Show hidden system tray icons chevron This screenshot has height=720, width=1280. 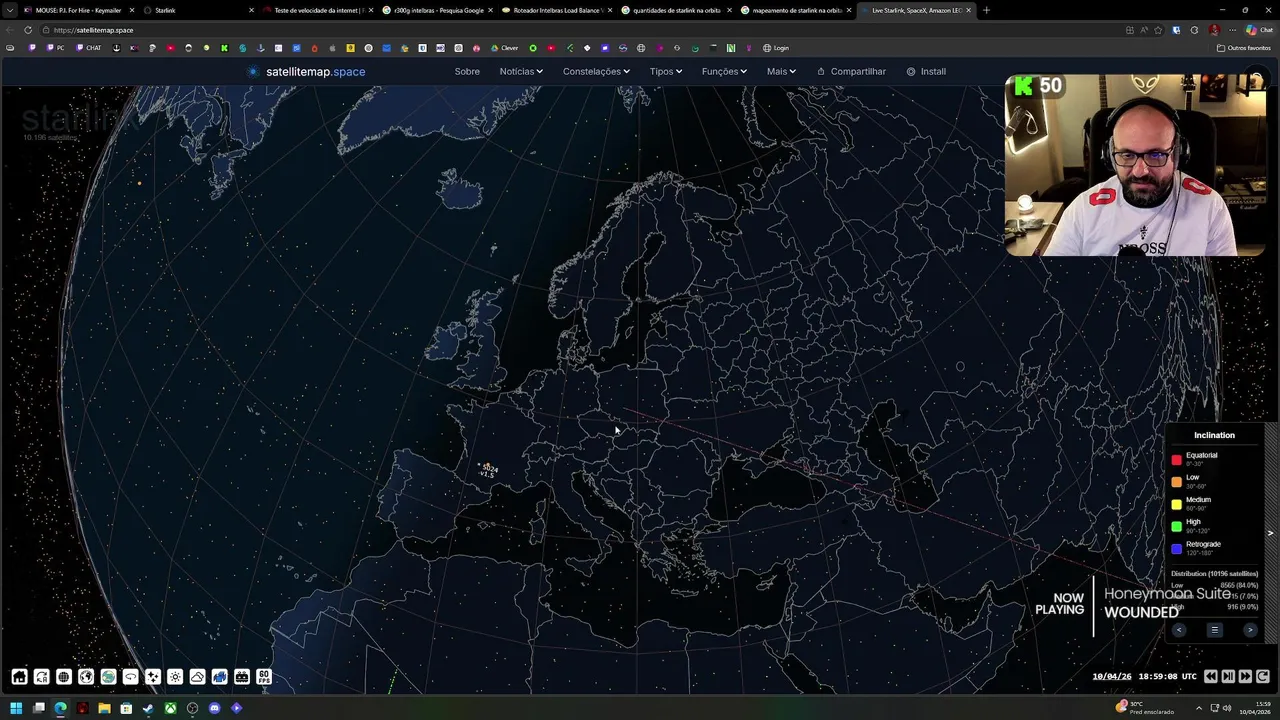1199,708
